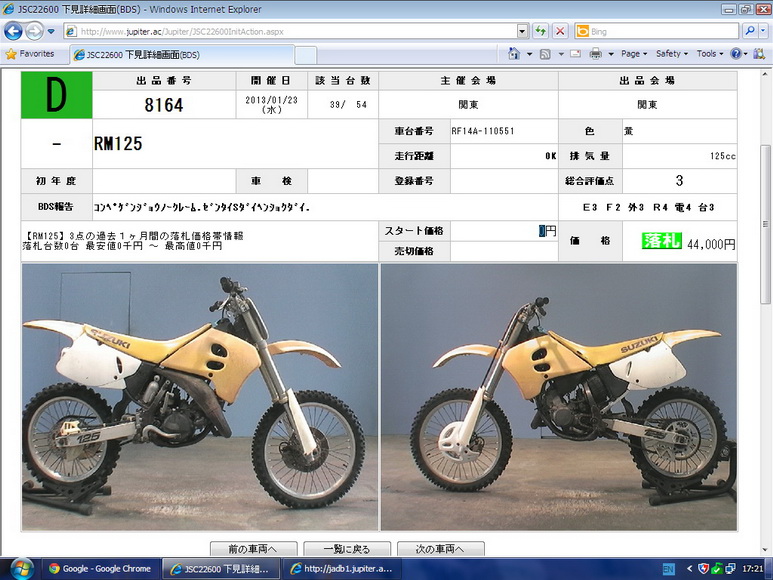Click the scrollbar down arrow

pyautogui.click(x=767, y=549)
